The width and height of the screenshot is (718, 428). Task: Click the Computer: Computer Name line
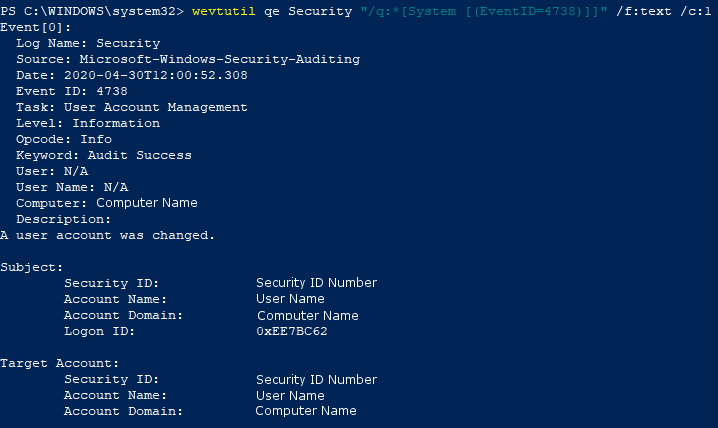pos(107,203)
